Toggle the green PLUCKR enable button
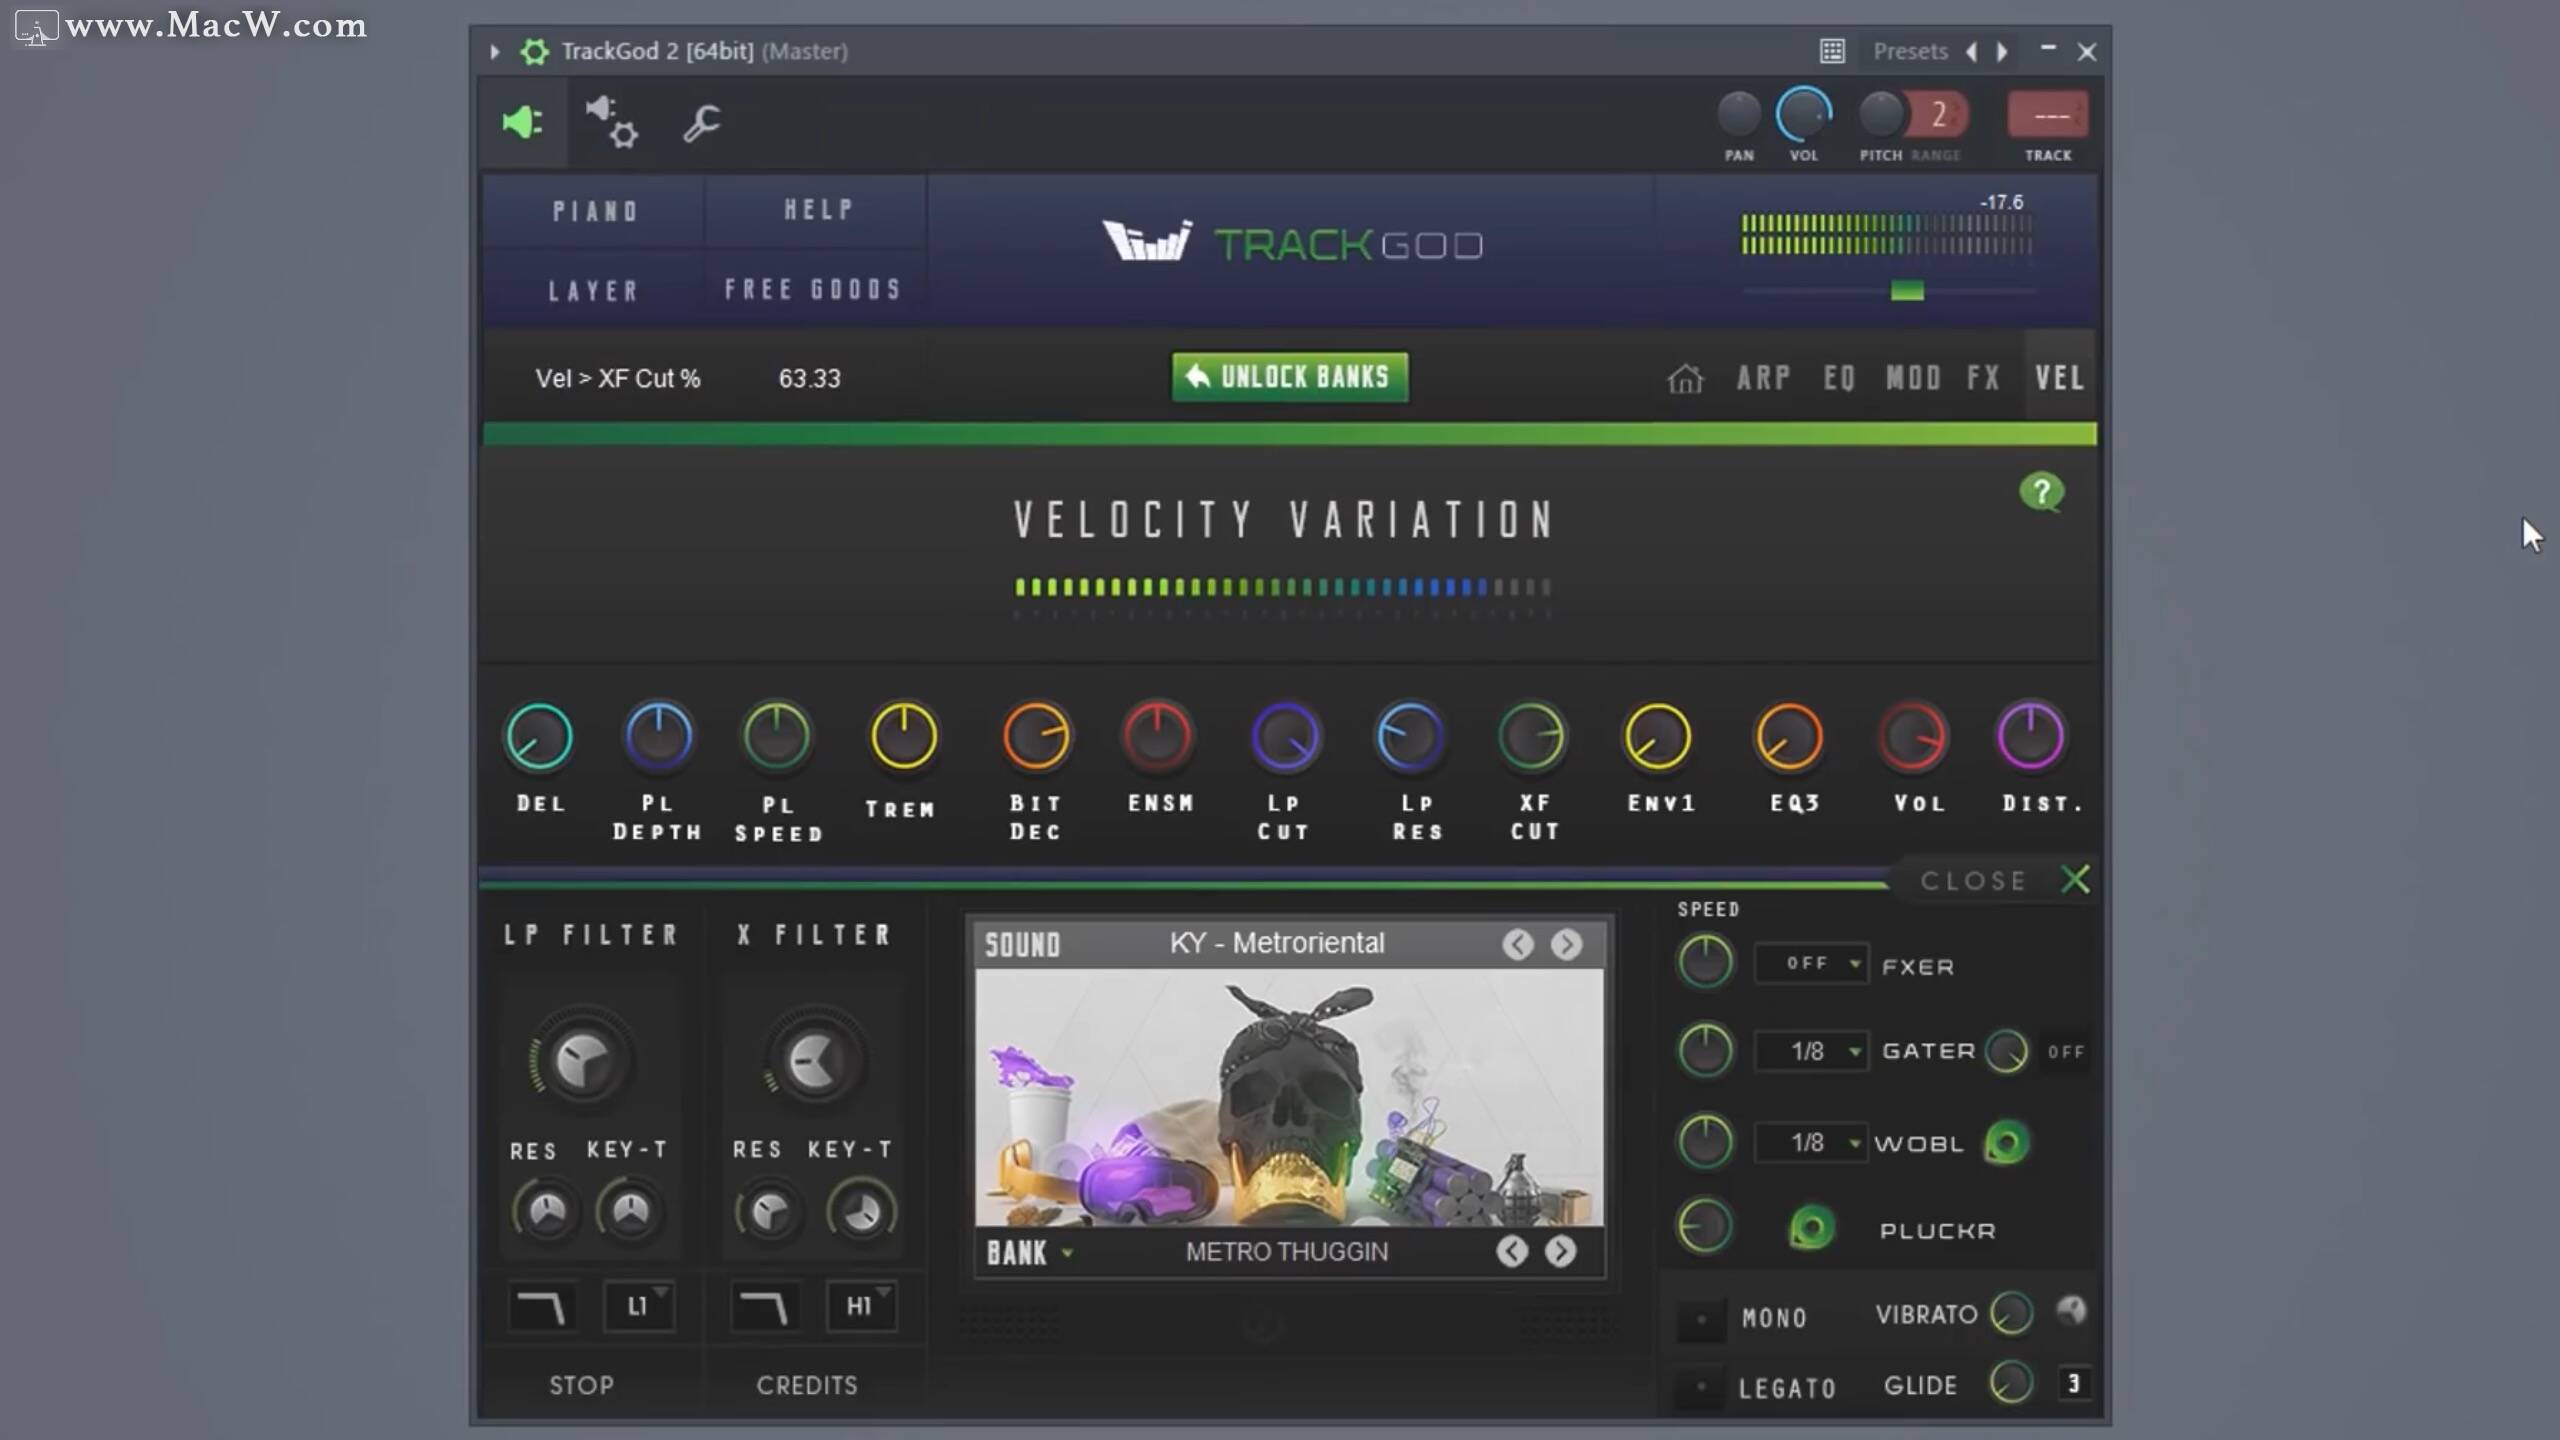This screenshot has width=2560, height=1440. [1811, 1229]
